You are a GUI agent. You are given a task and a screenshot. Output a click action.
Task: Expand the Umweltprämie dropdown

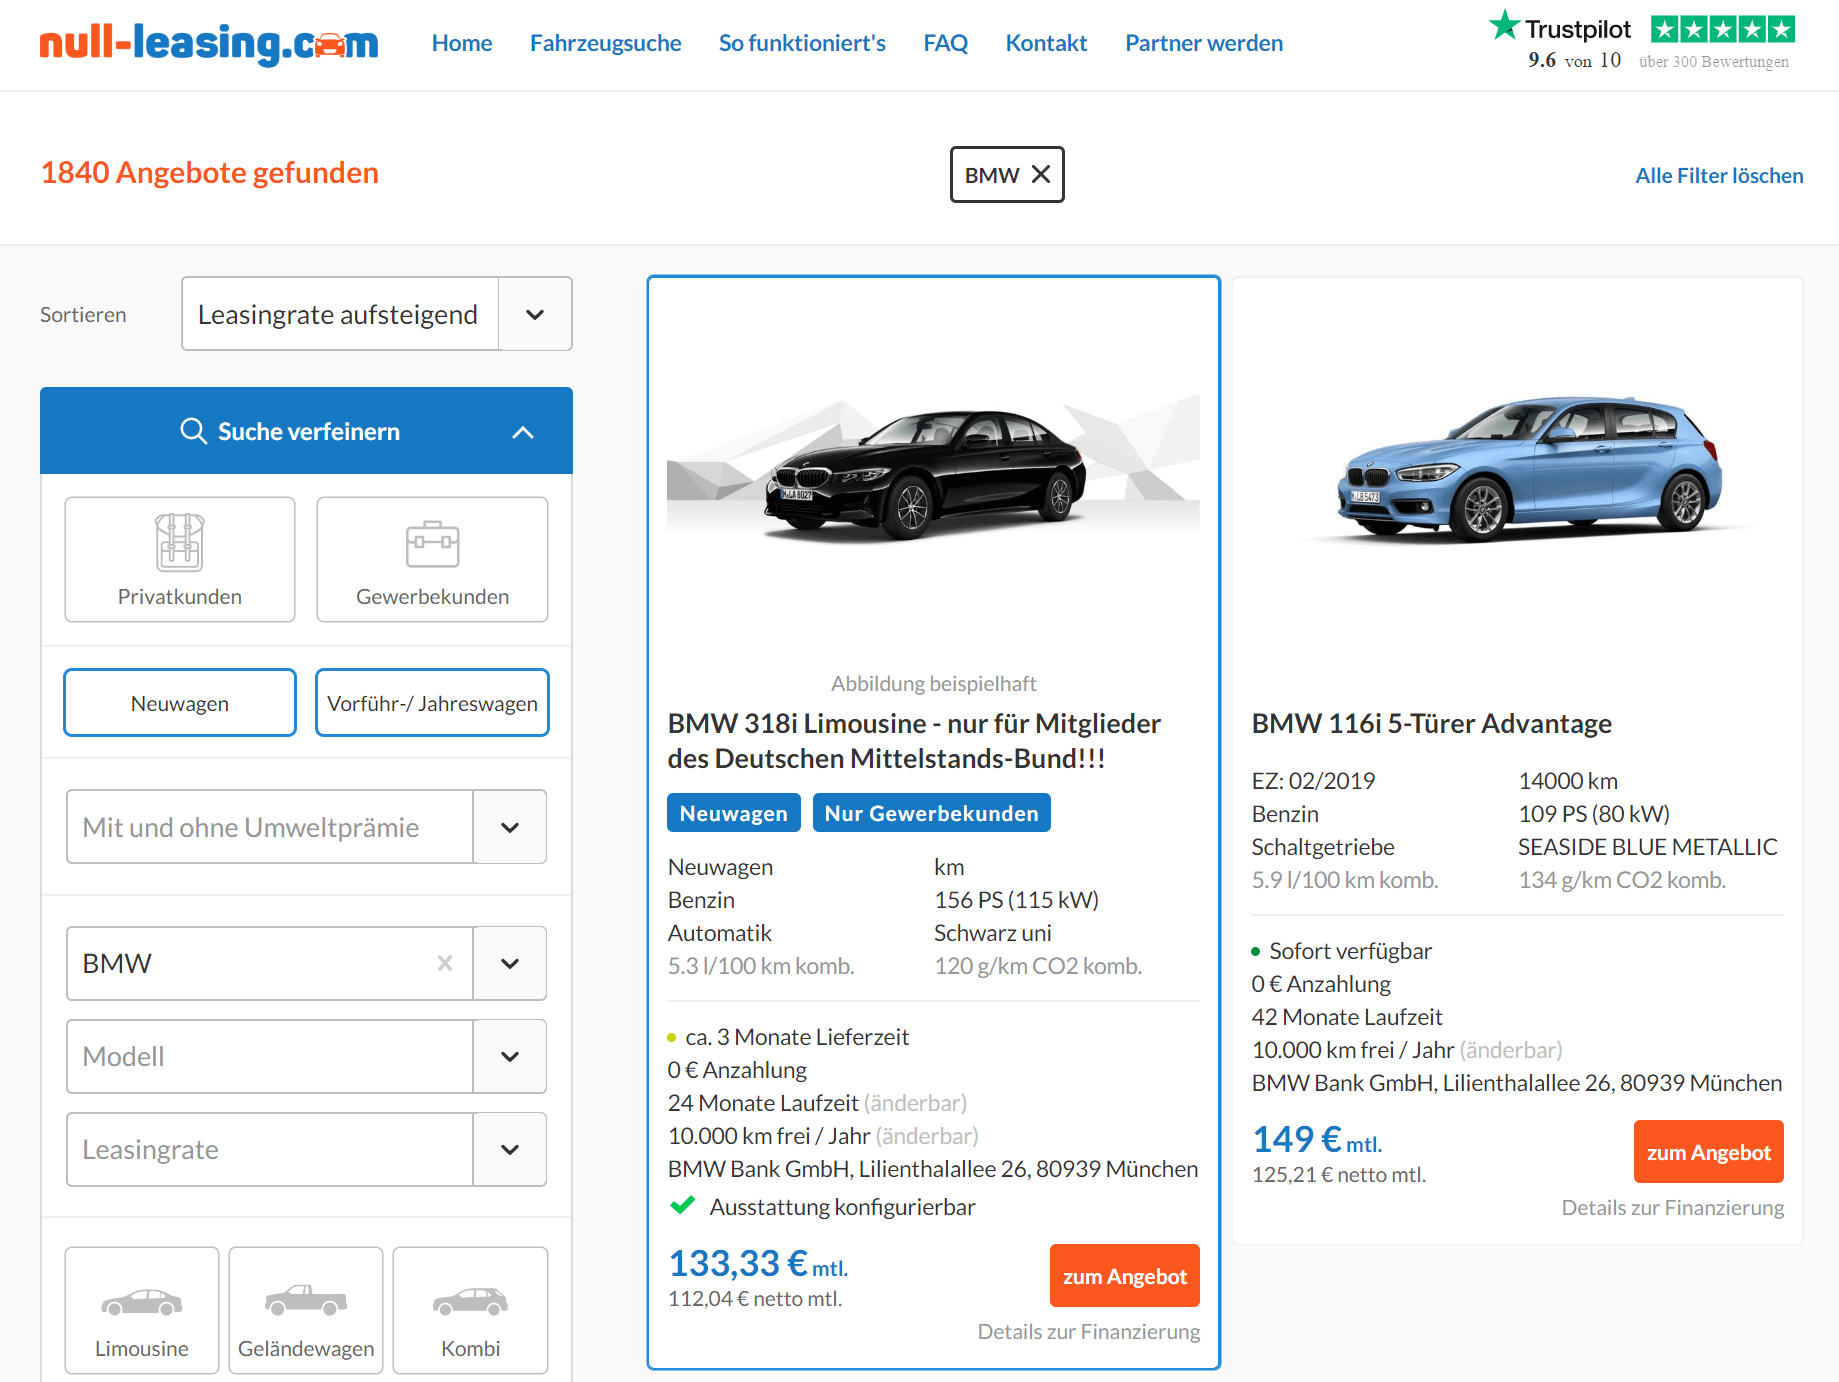(x=306, y=827)
